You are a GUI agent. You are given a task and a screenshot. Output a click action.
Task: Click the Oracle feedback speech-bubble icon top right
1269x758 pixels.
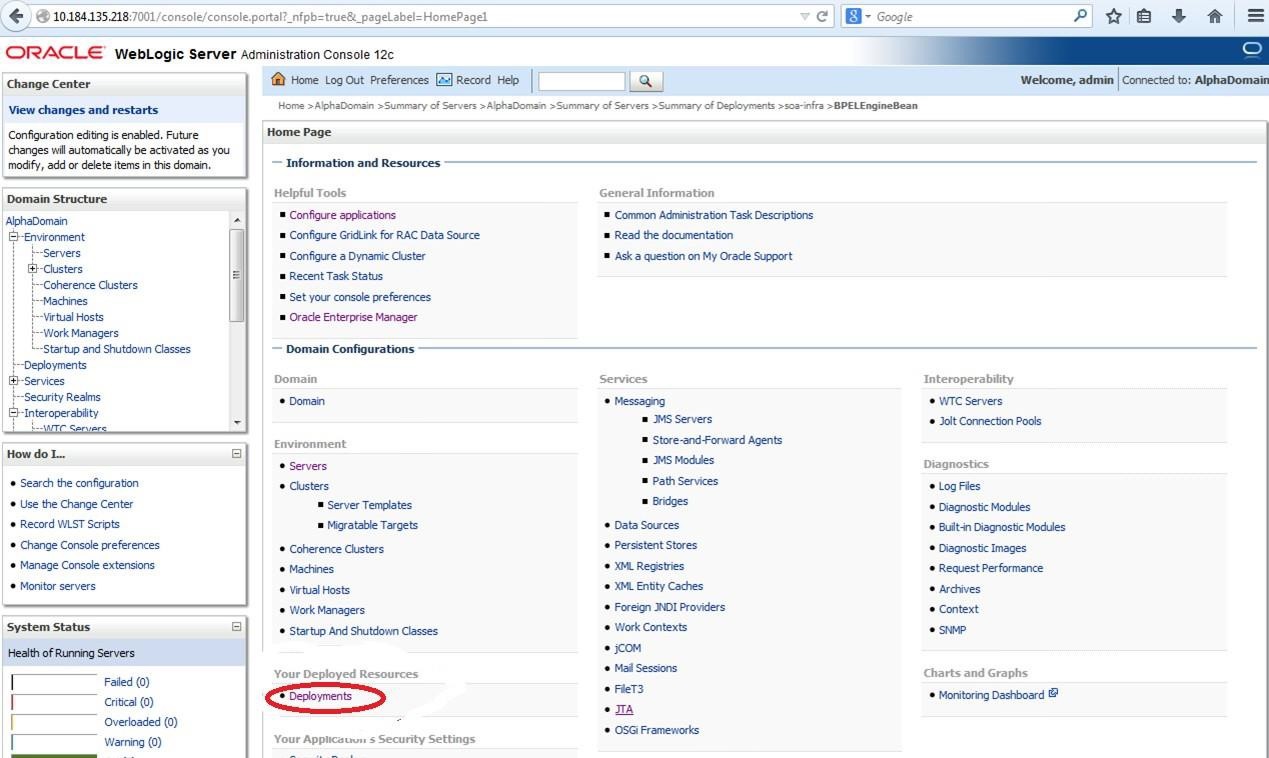[x=1251, y=49]
